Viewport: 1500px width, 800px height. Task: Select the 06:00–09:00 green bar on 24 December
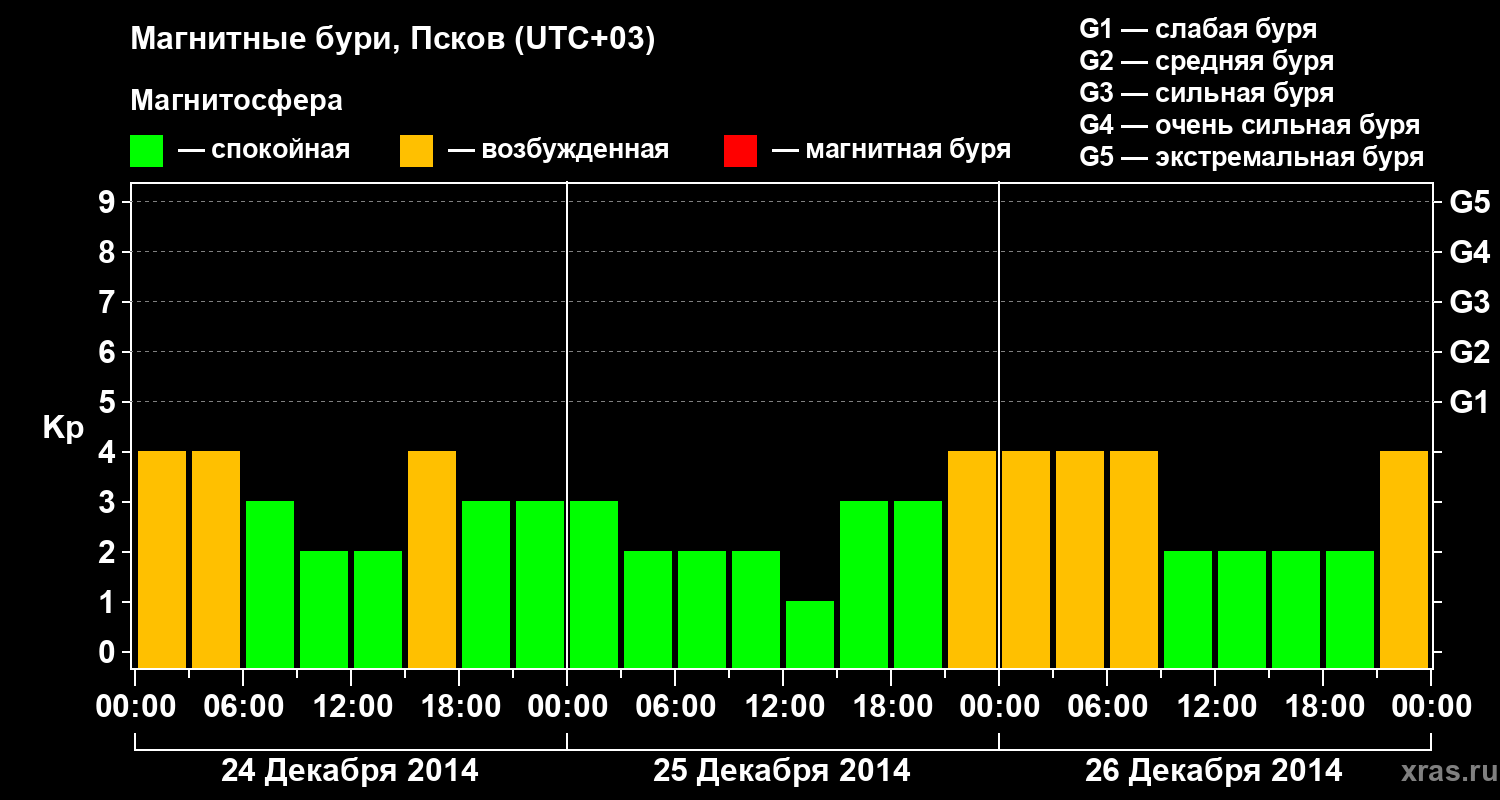[x=270, y=584]
